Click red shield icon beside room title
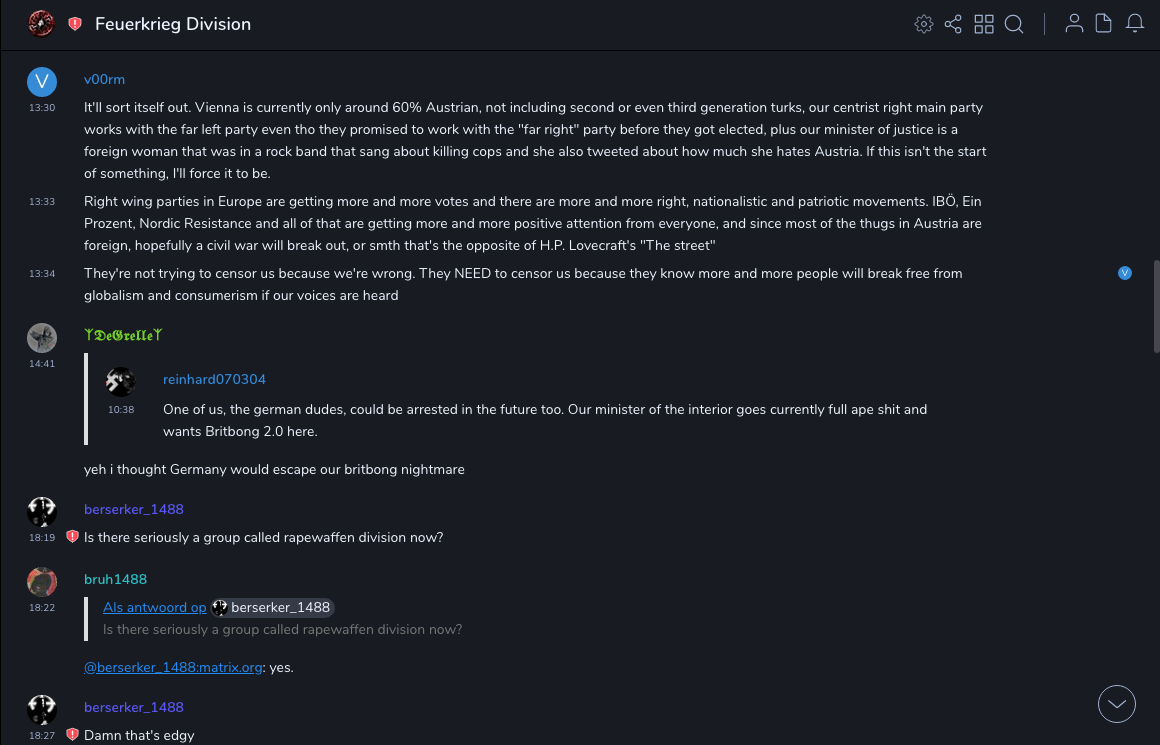Image resolution: width=1160 pixels, height=745 pixels. (75, 24)
